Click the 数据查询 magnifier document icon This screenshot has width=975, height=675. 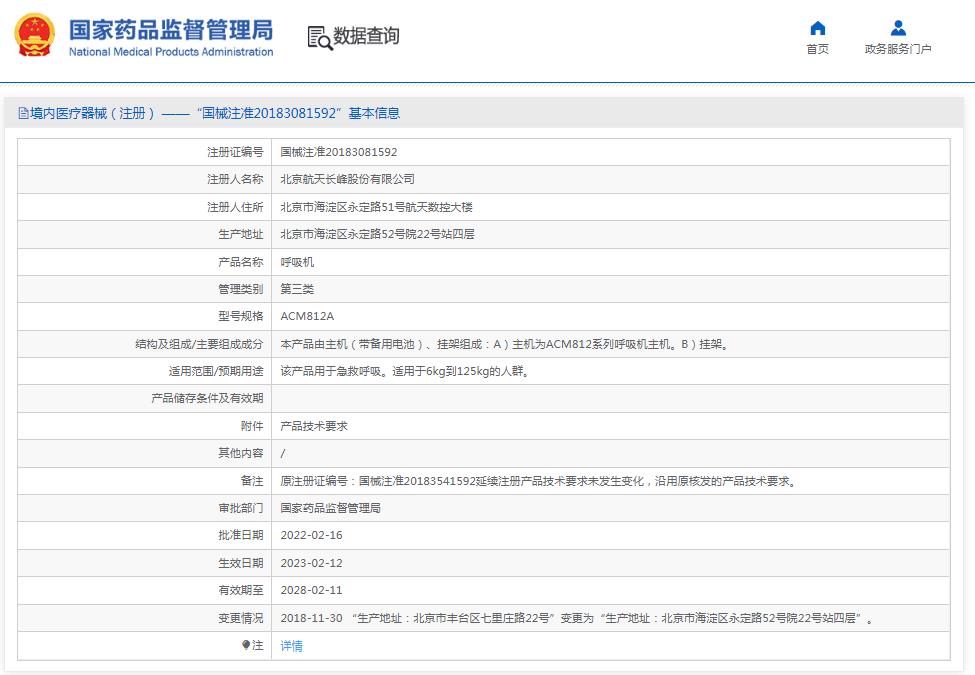tap(320, 37)
